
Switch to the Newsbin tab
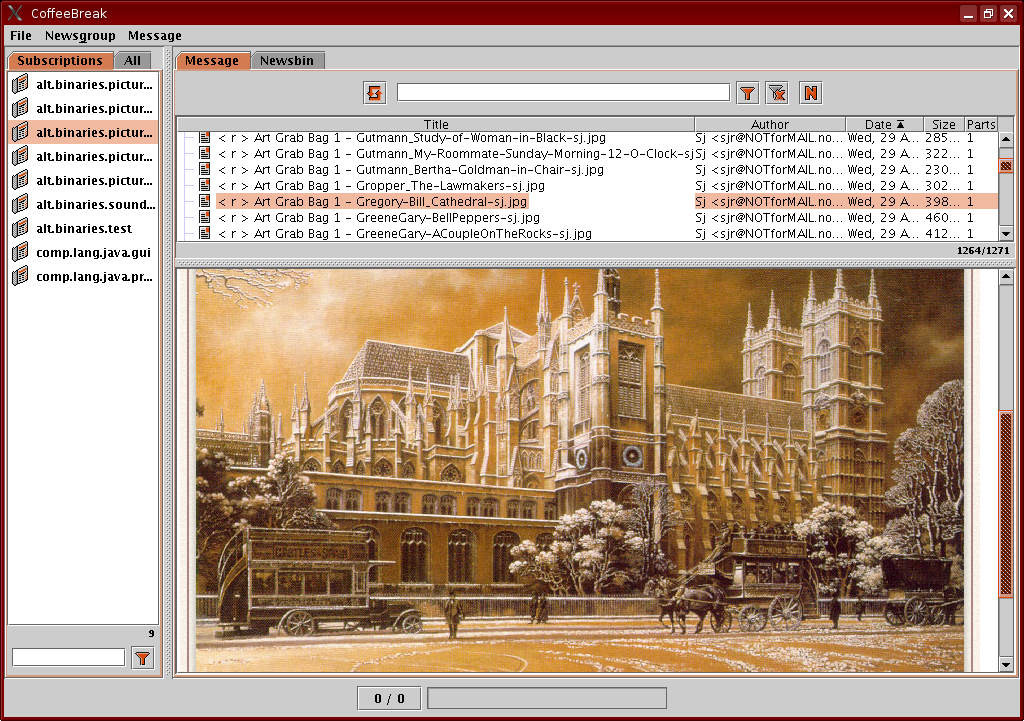pos(287,61)
